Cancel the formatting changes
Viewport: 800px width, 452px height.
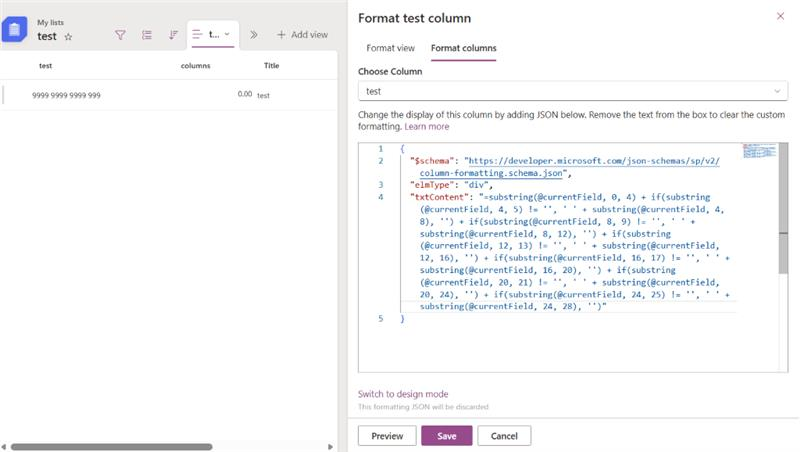(504, 436)
